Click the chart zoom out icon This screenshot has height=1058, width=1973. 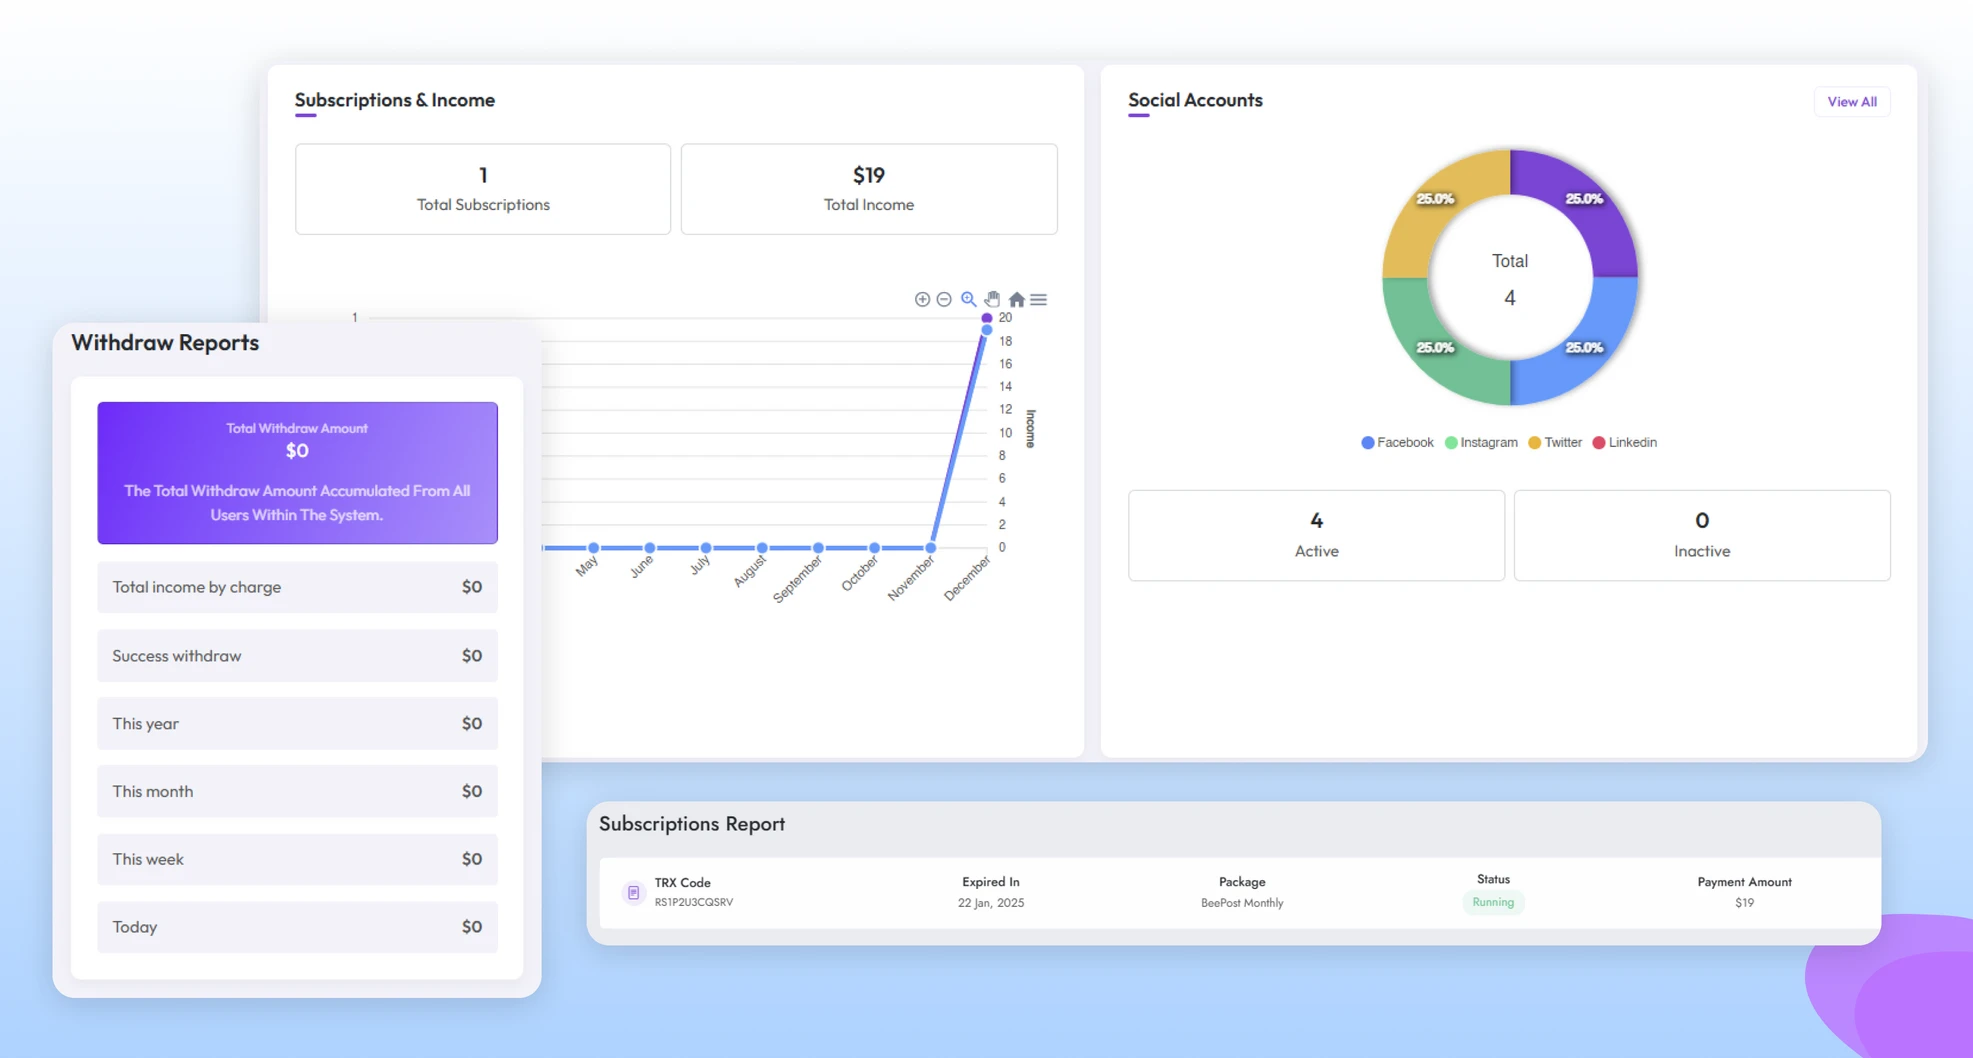click(x=944, y=299)
